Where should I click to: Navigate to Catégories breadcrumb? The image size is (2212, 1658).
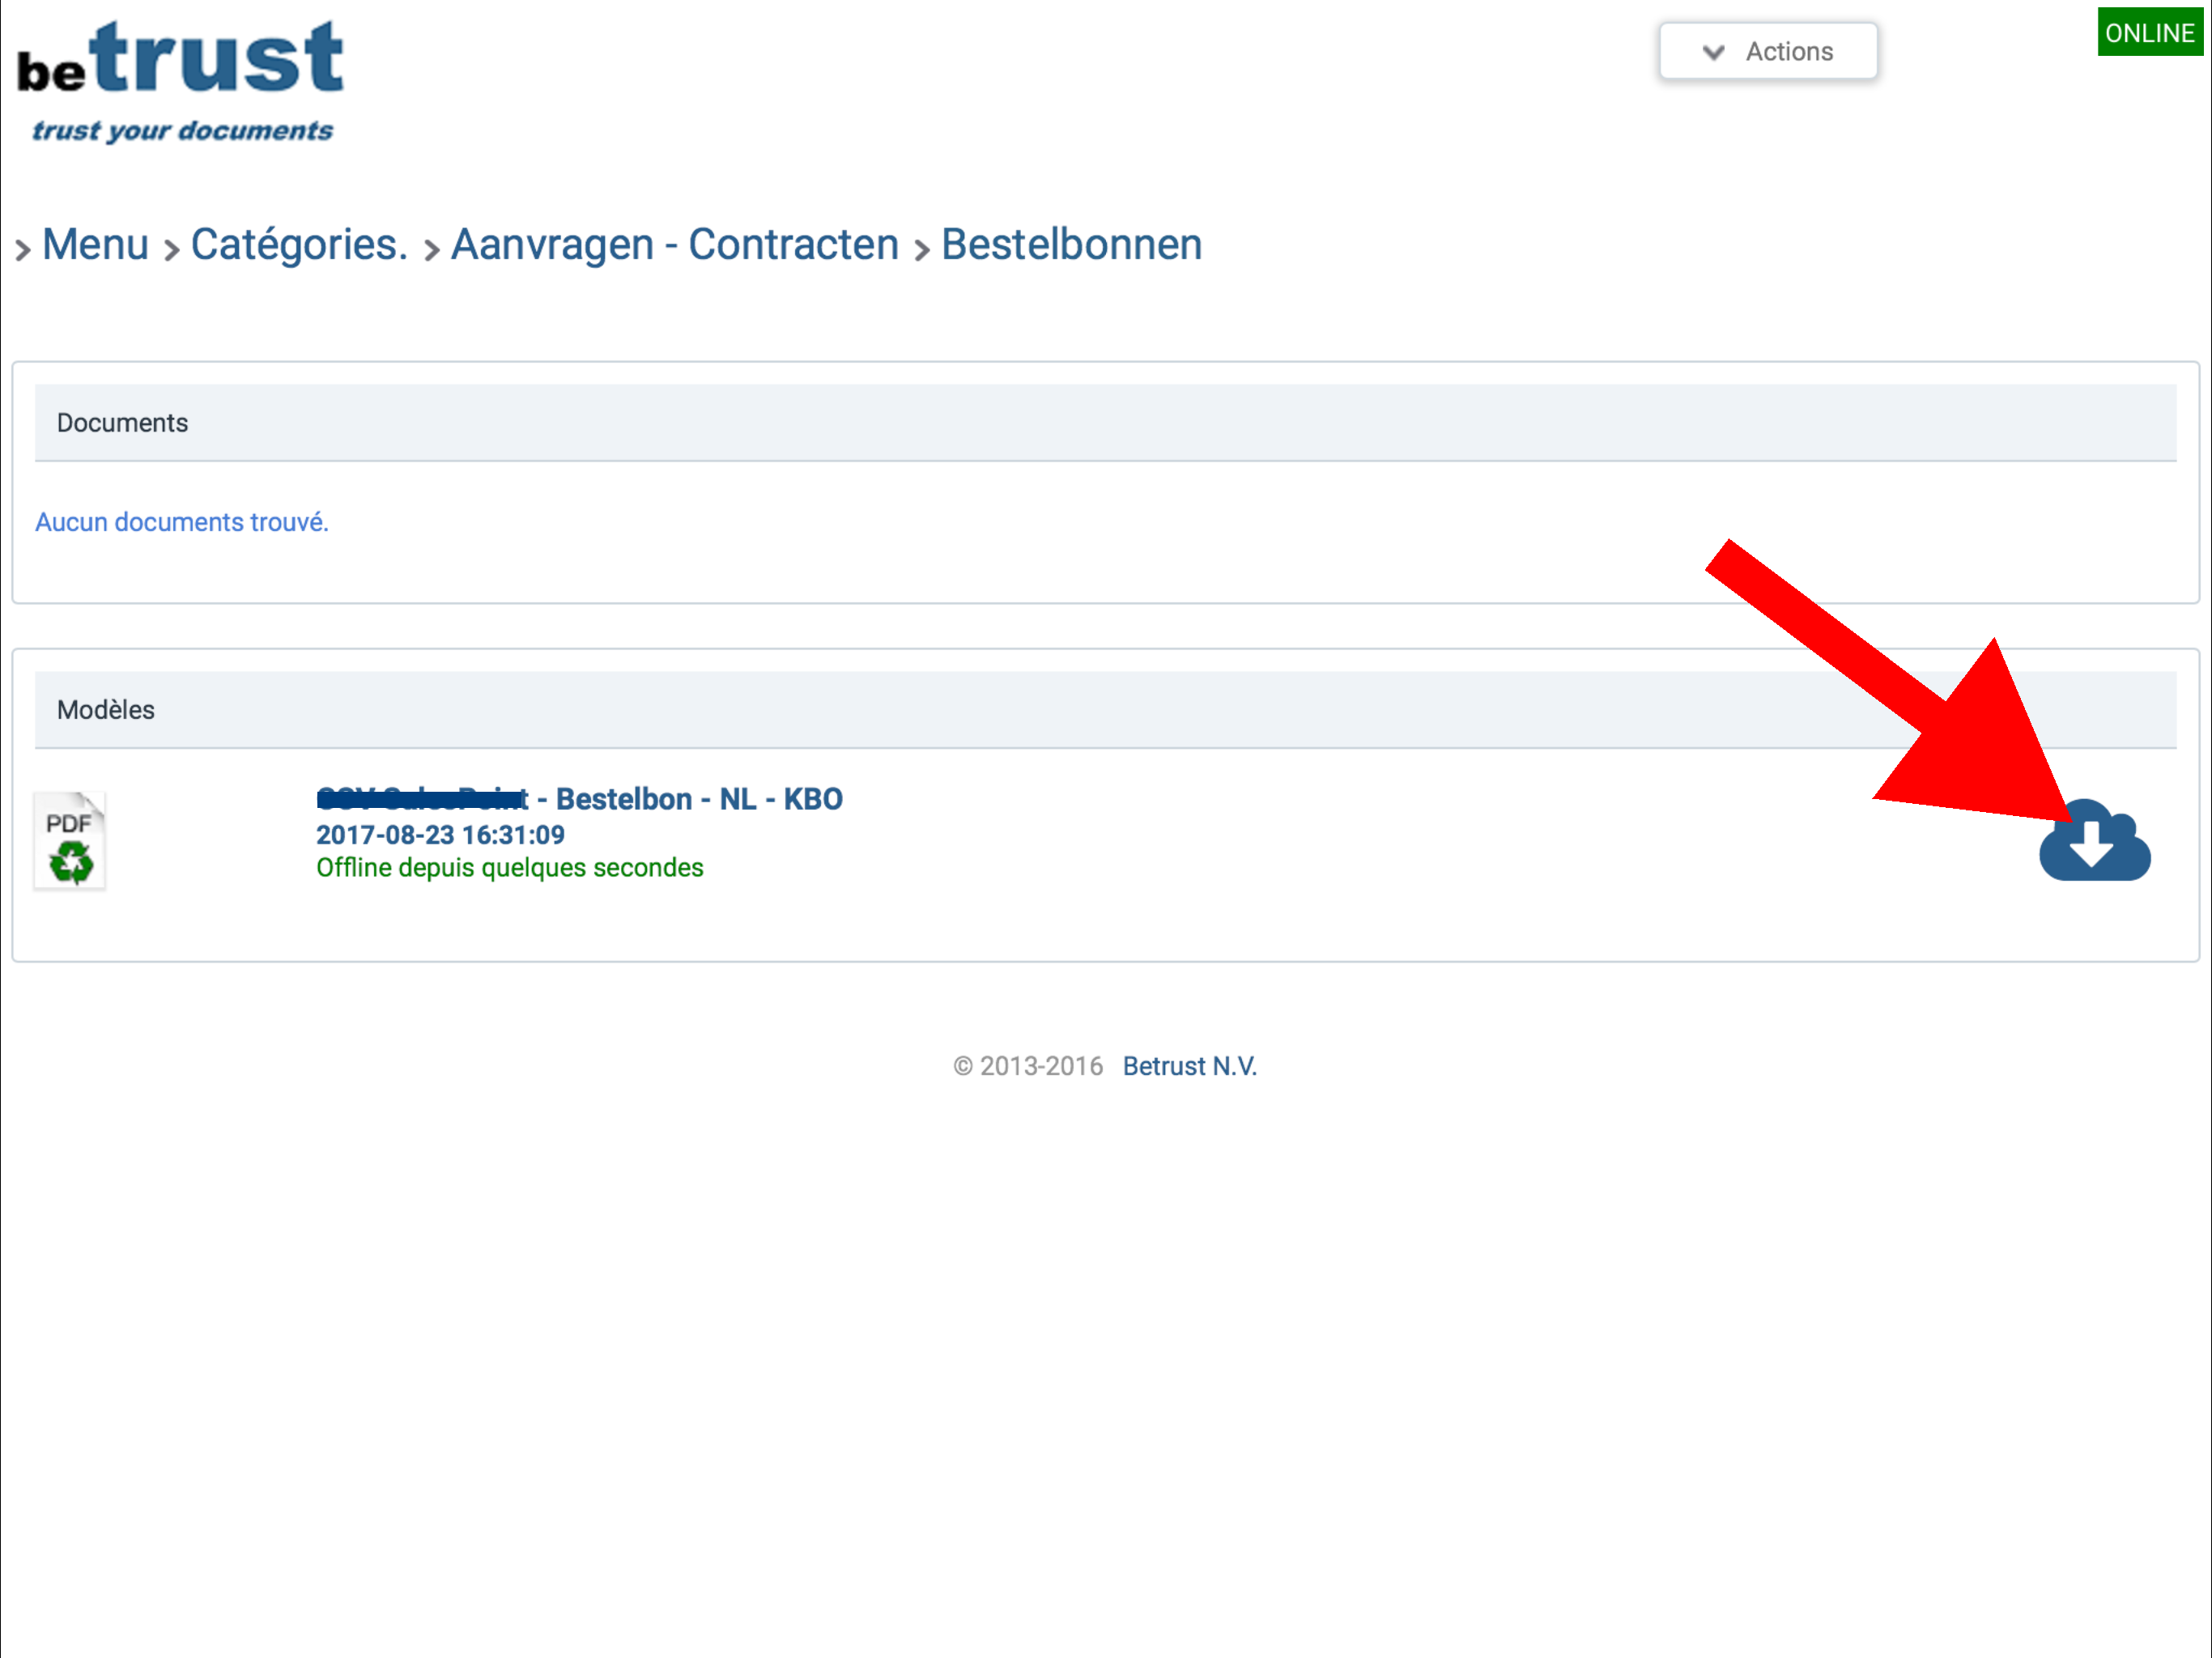(x=299, y=245)
